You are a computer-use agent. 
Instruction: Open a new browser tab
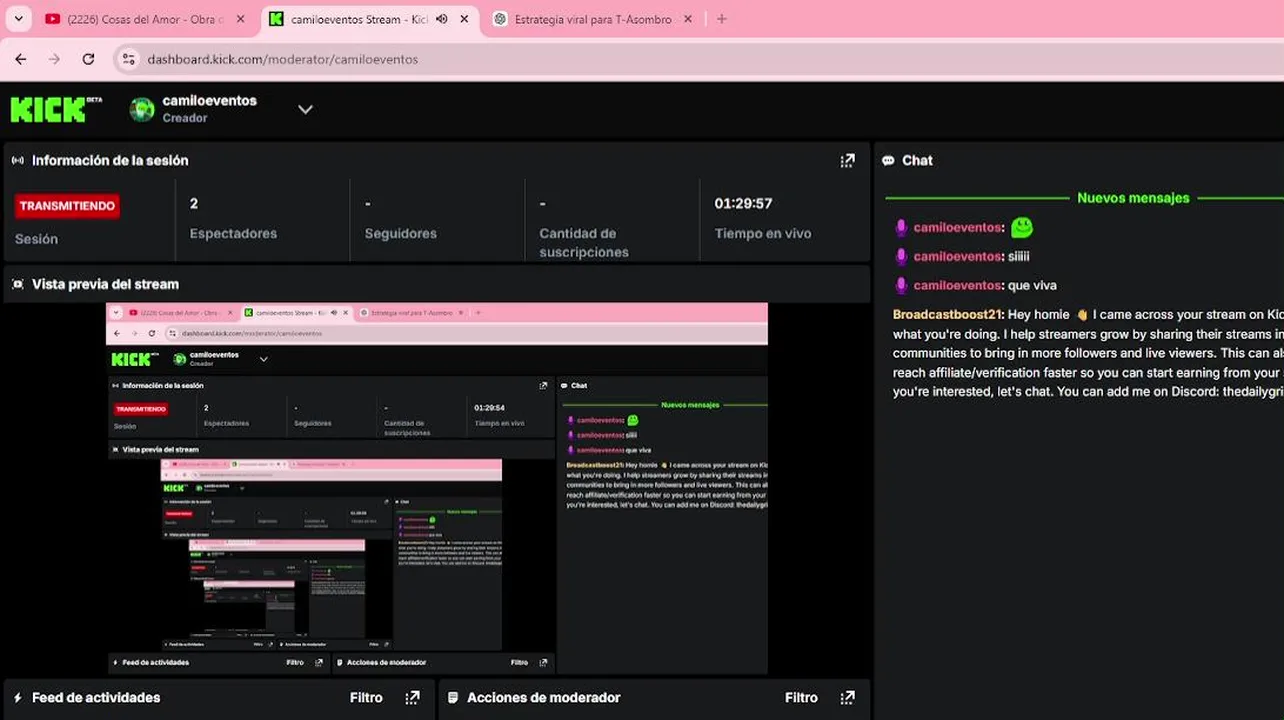[722, 19]
